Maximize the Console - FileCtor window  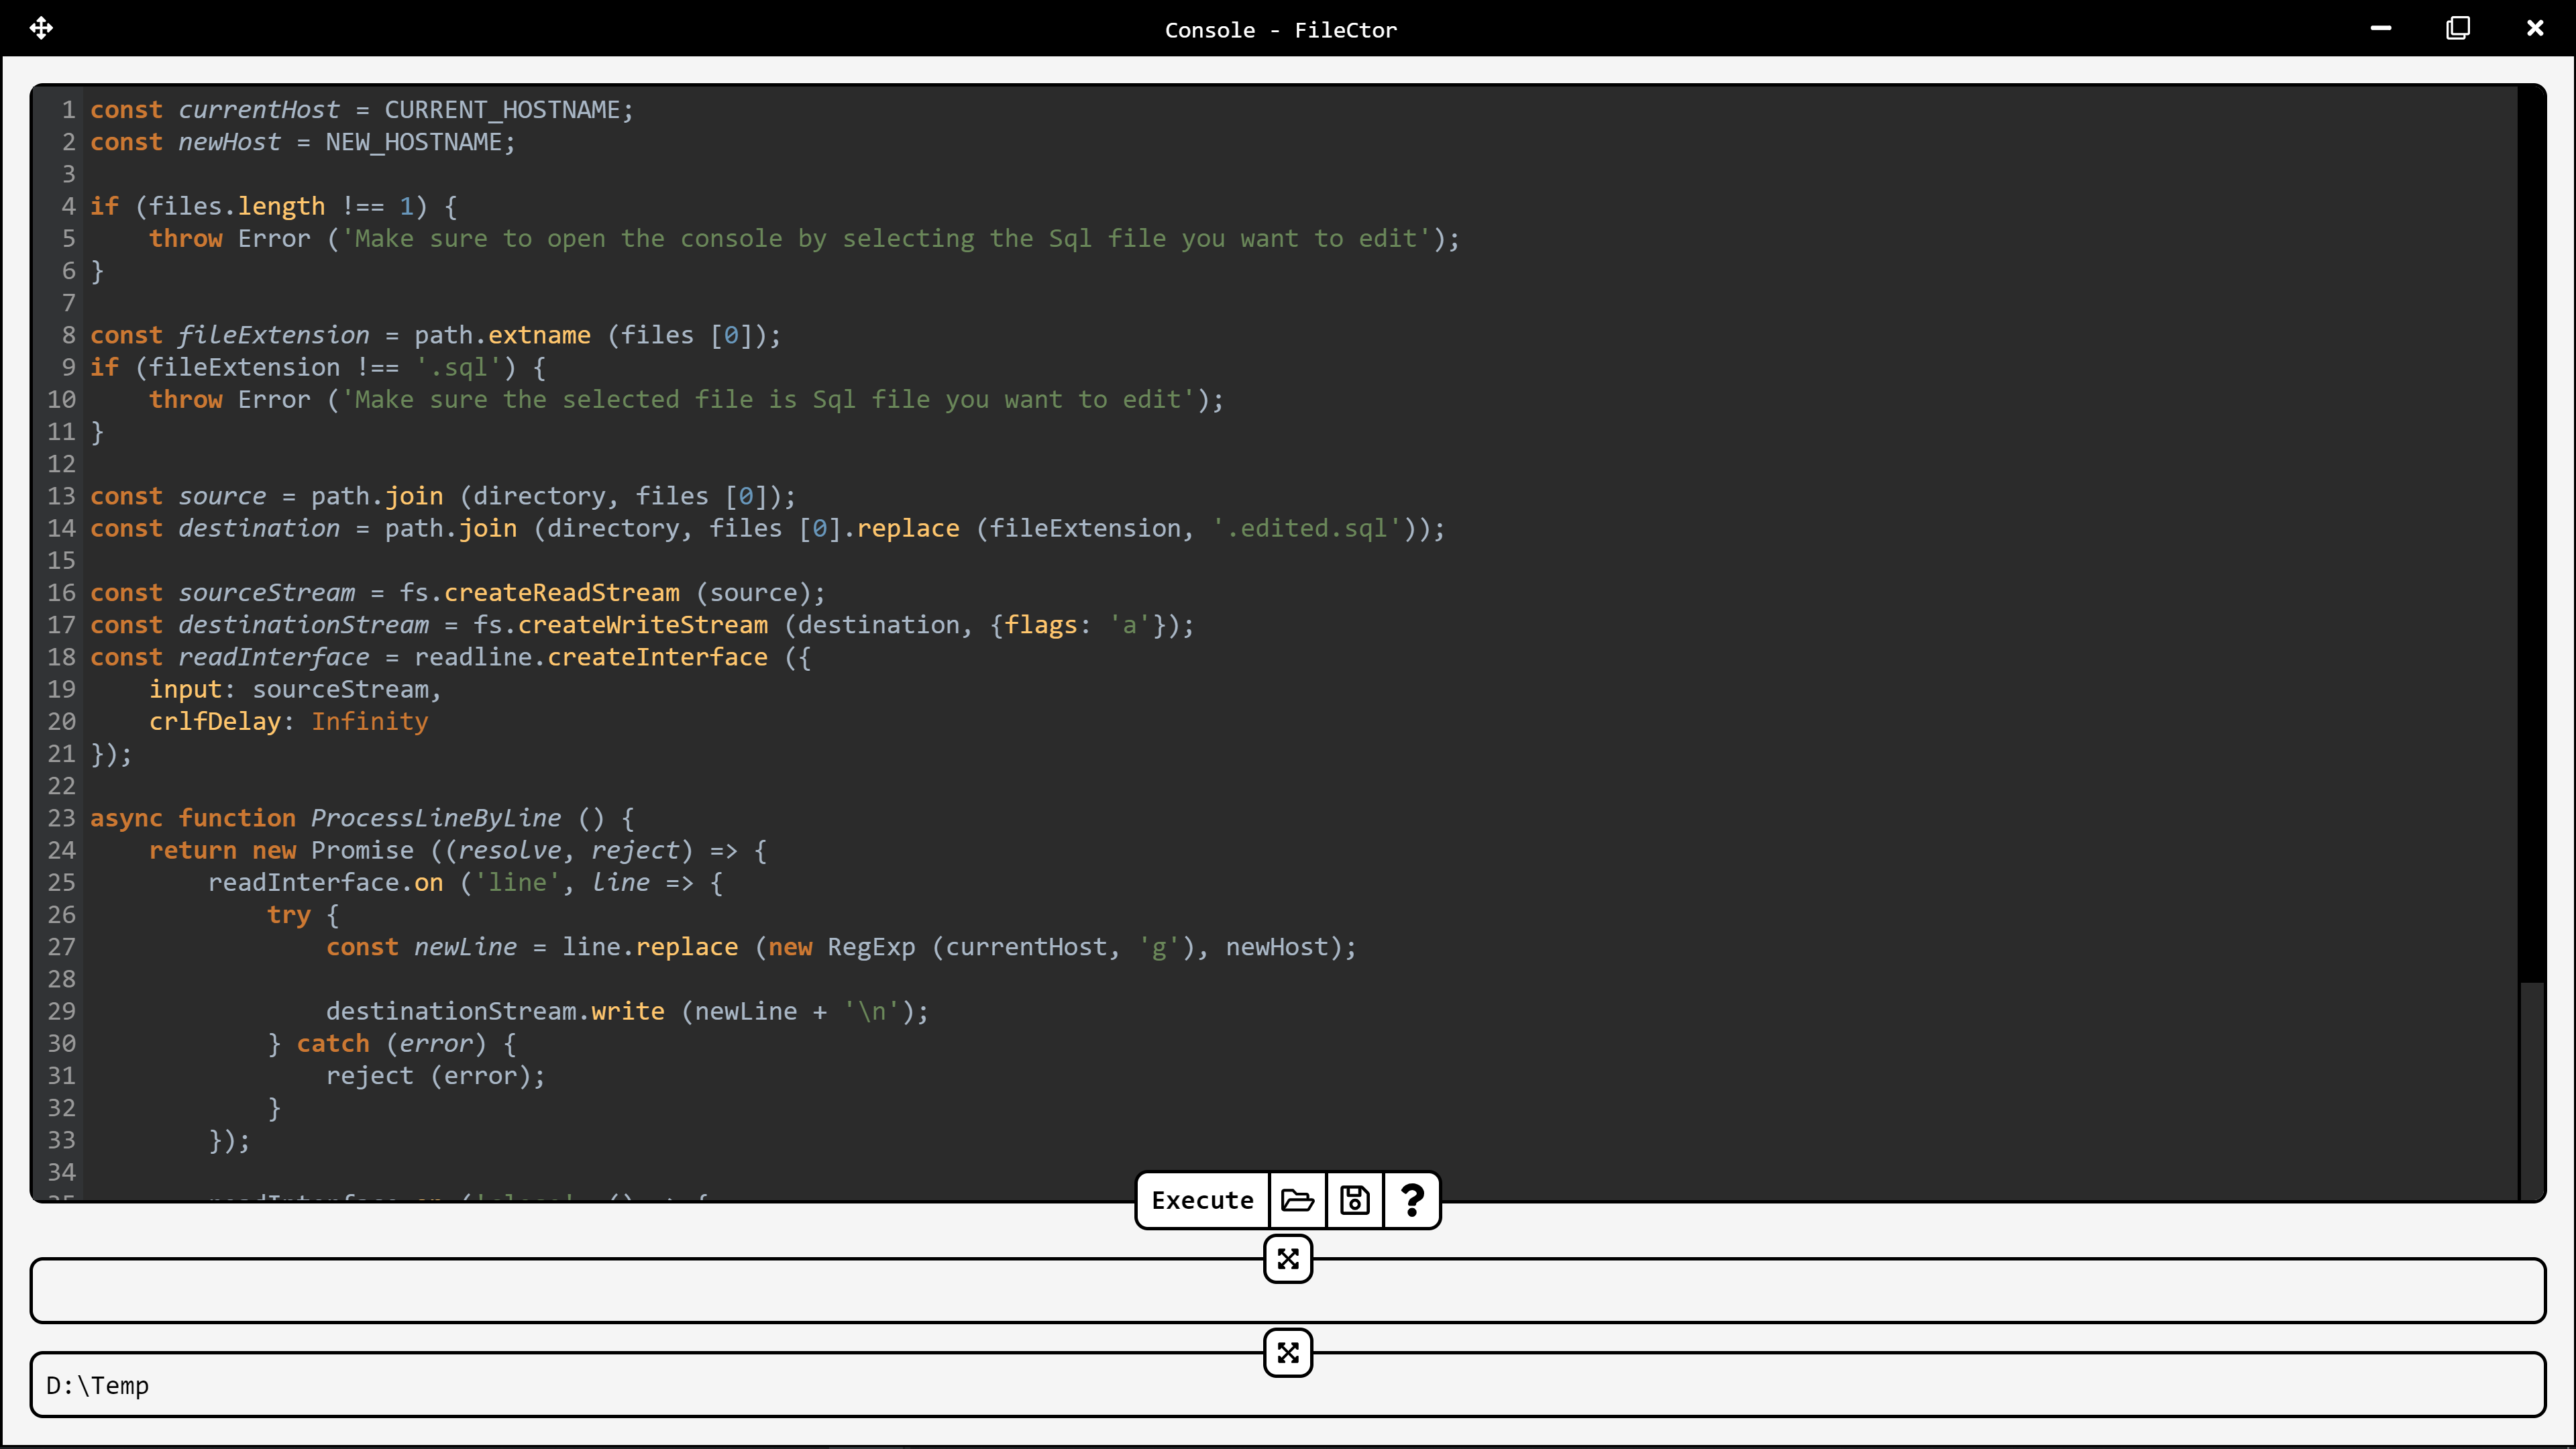[x=2457, y=28]
